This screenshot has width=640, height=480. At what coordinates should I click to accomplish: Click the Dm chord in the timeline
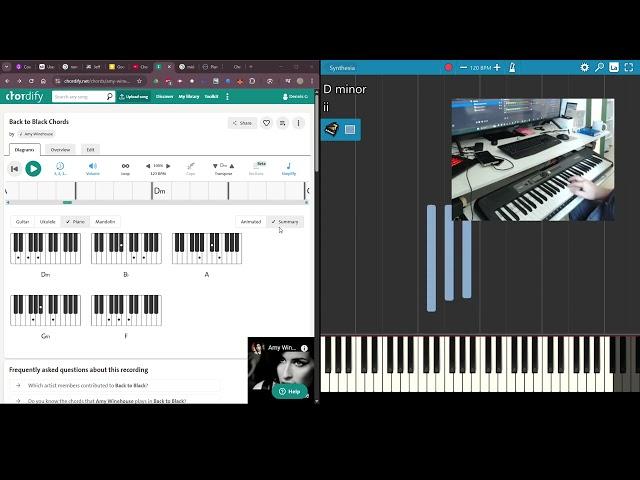pyautogui.click(x=160, y=191)
